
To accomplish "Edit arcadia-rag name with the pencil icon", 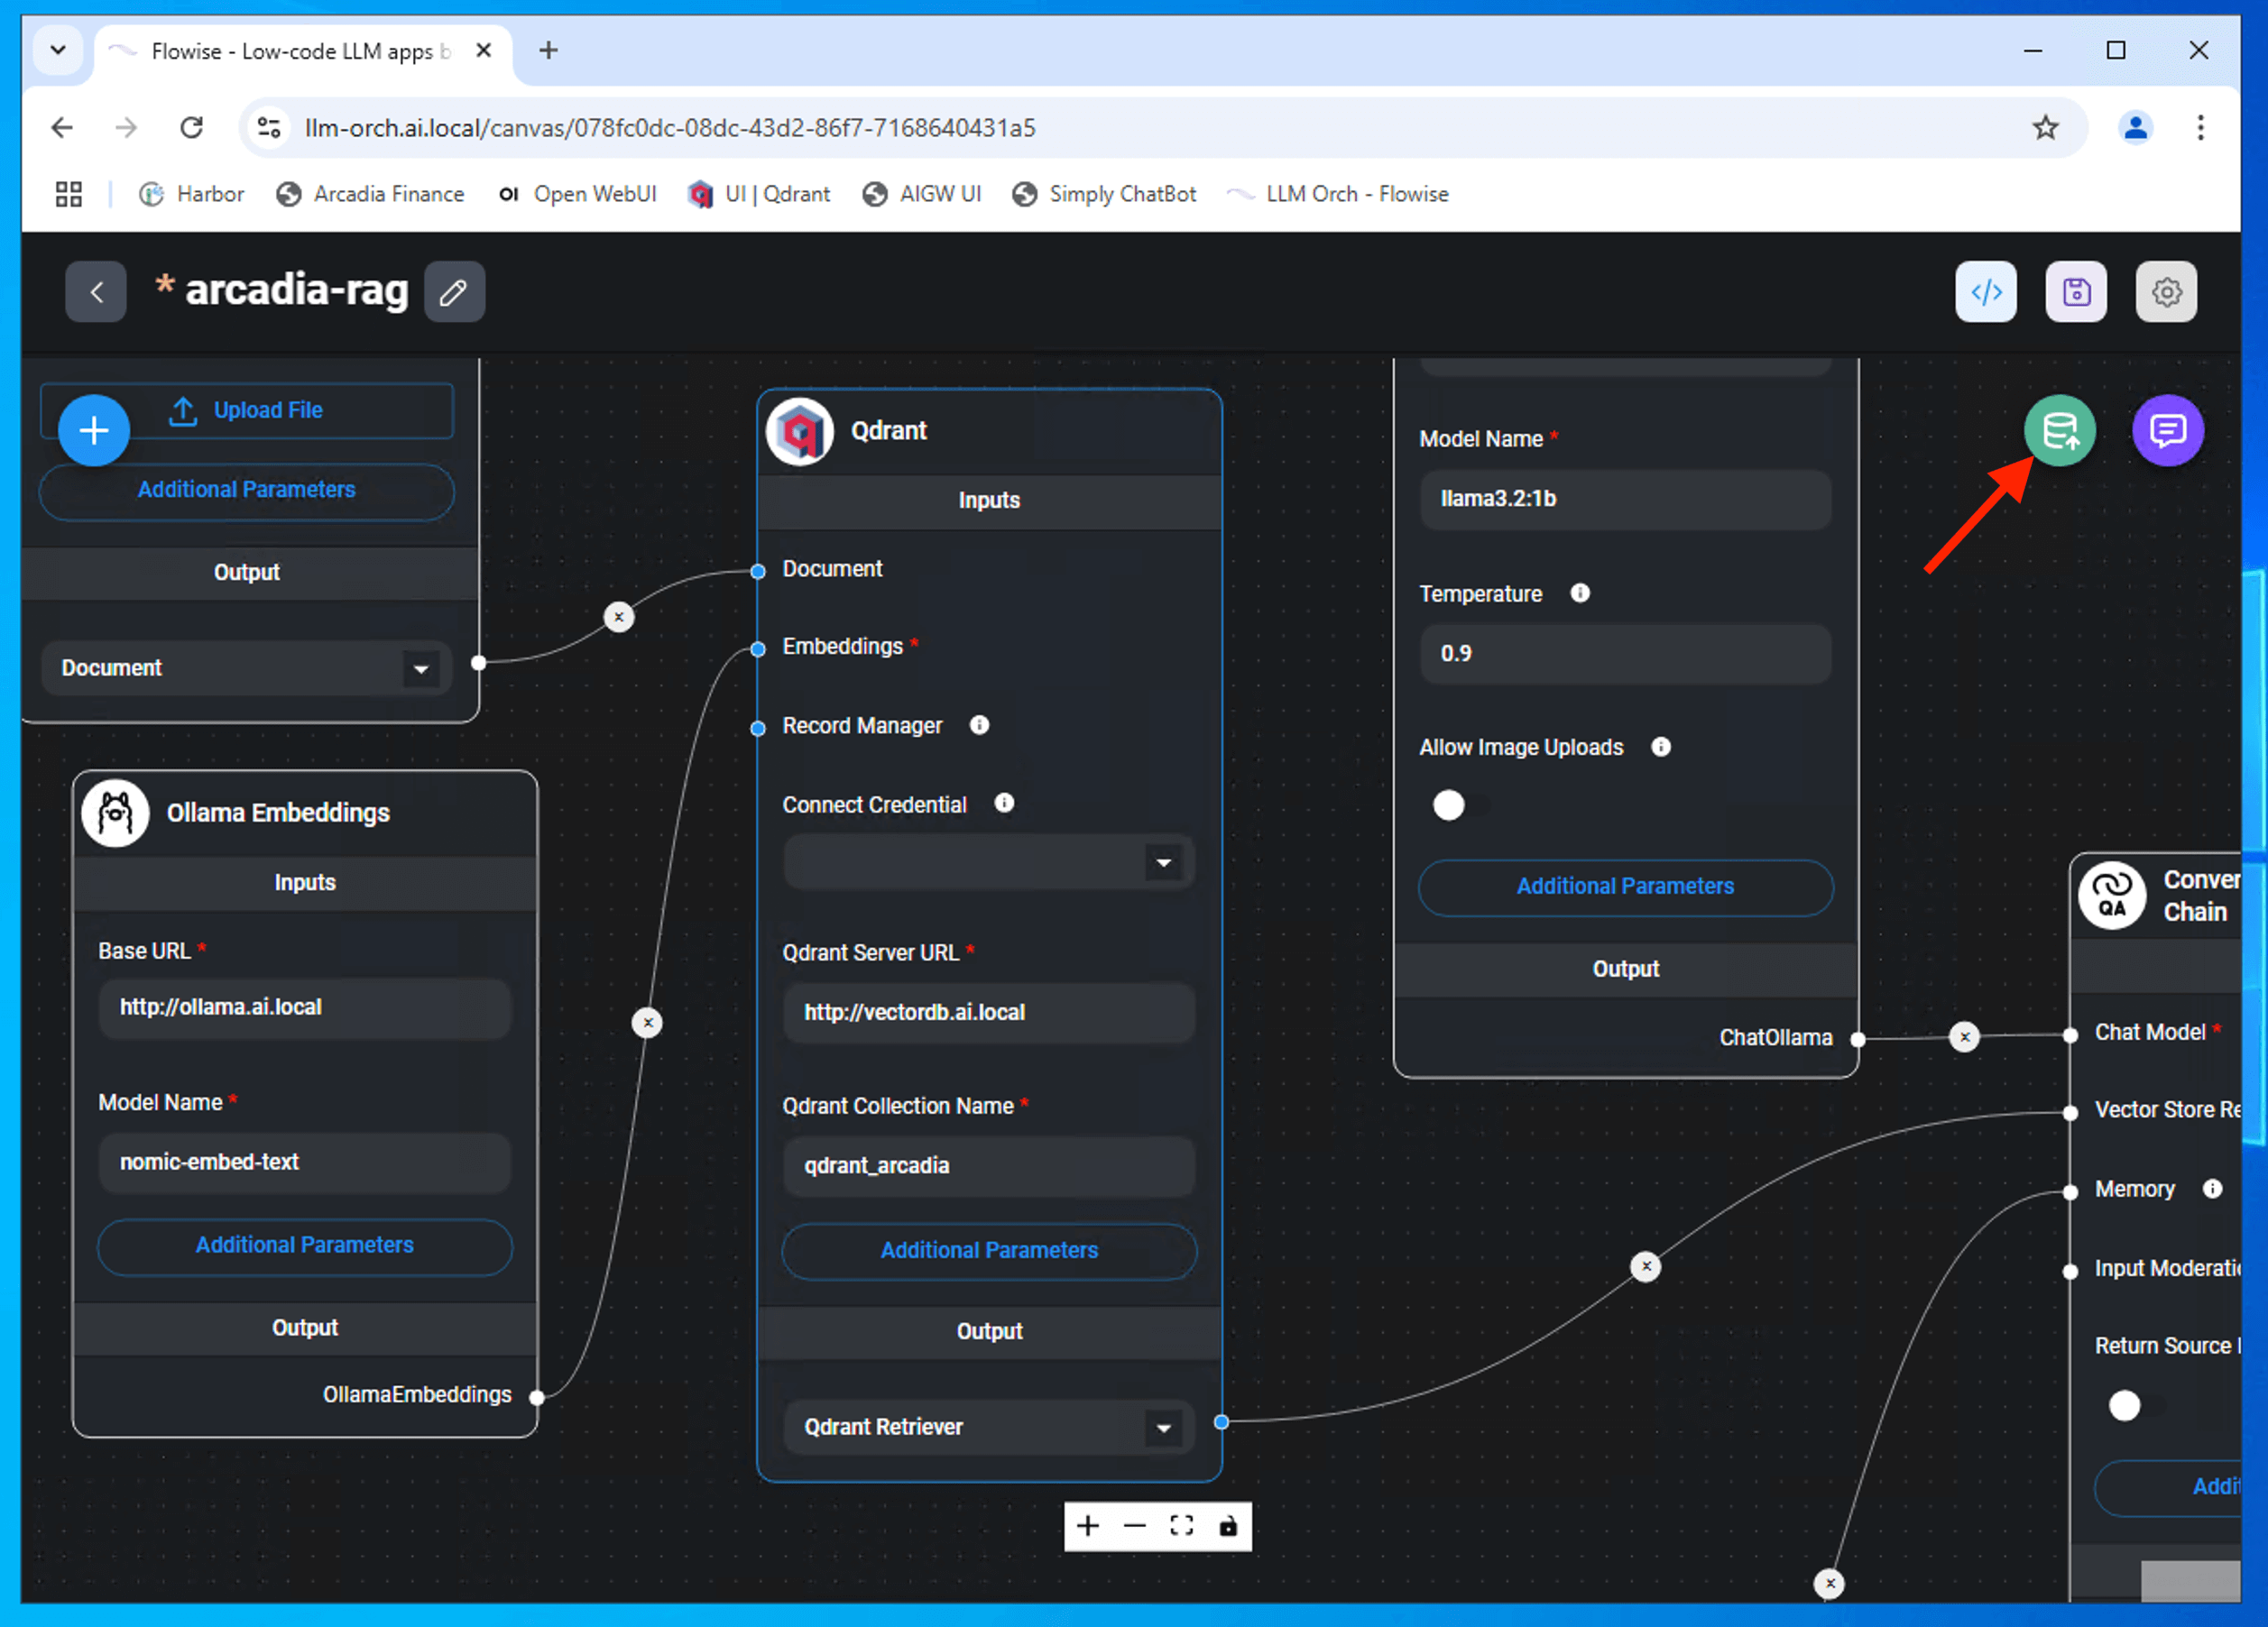I will point(454,292).
